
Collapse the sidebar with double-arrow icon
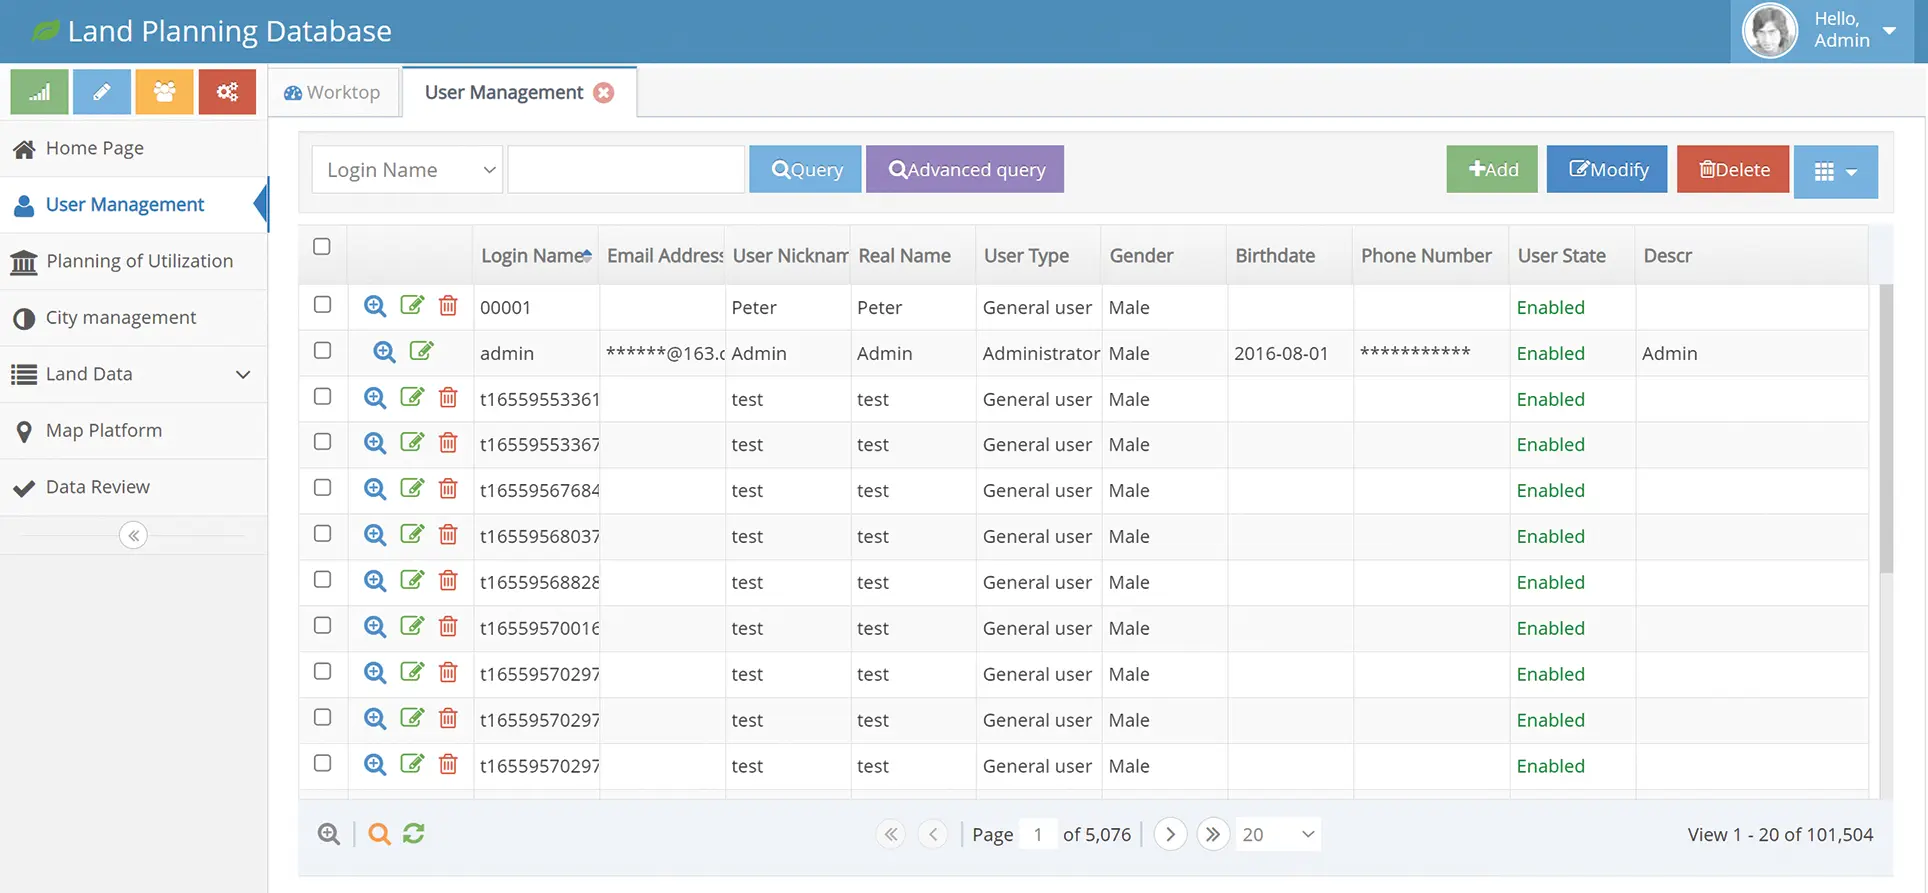tap(133, 535)
